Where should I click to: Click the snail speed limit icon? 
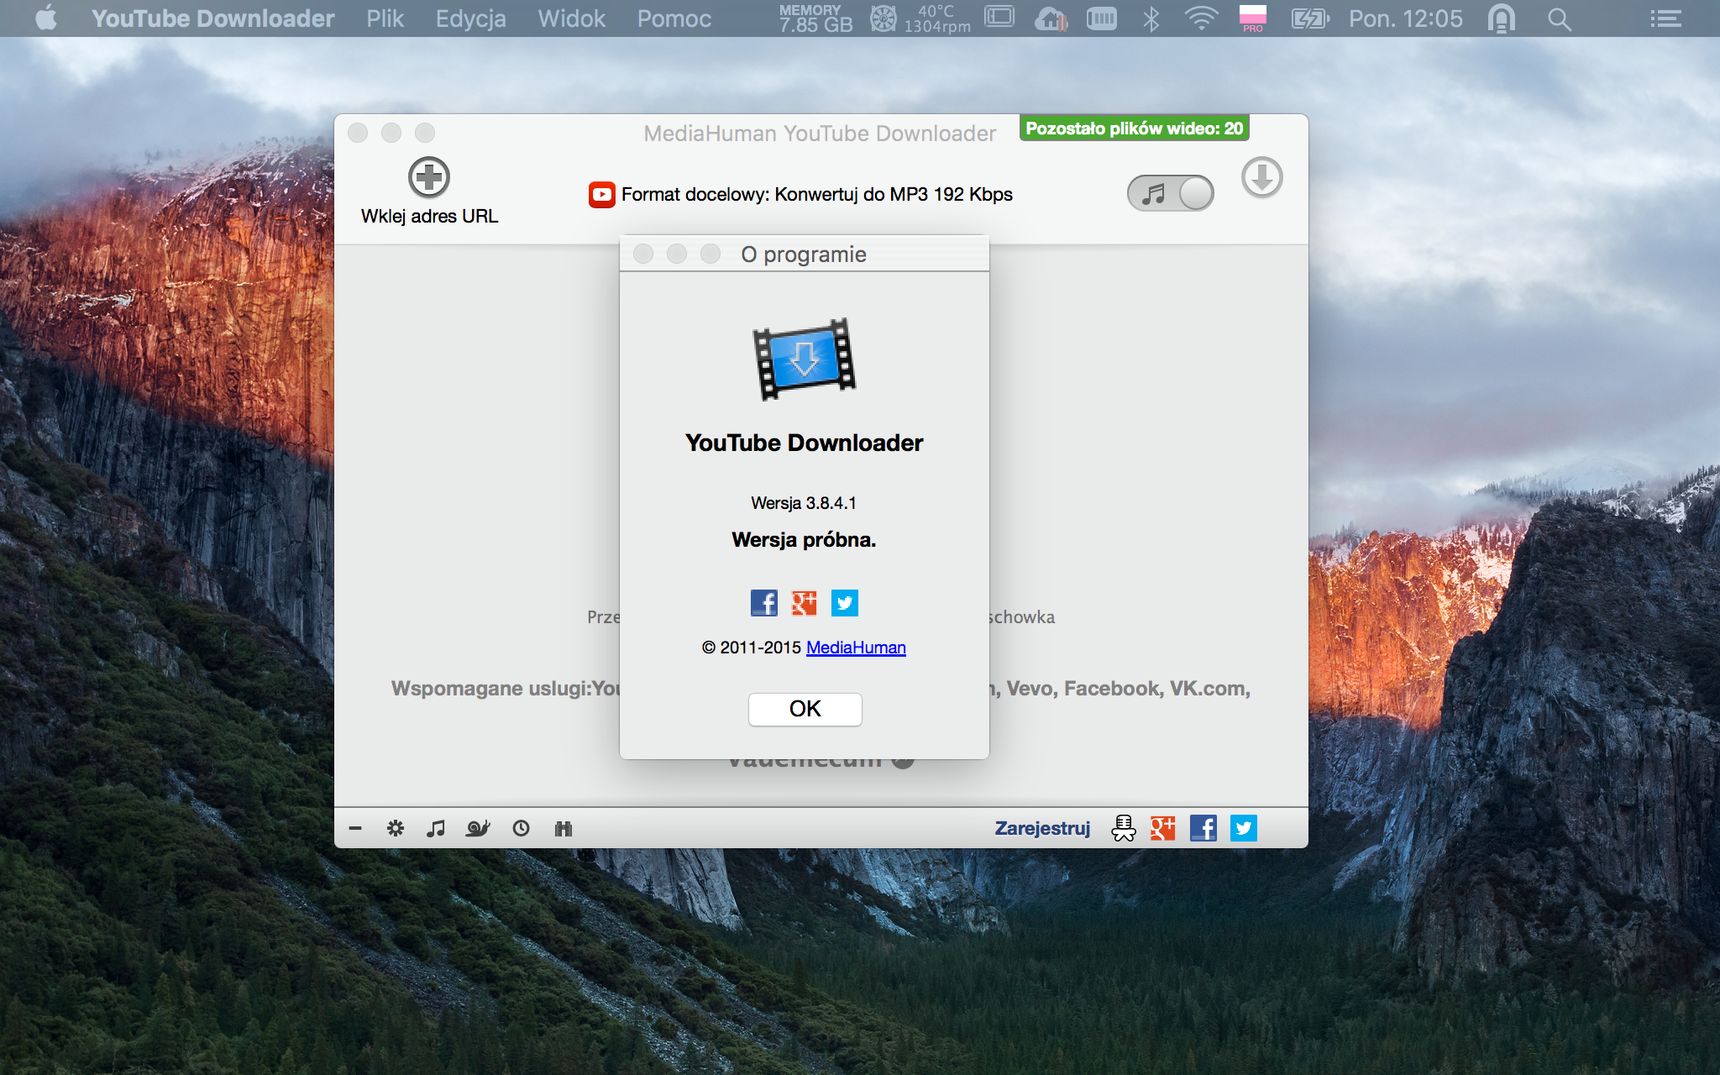478,828
